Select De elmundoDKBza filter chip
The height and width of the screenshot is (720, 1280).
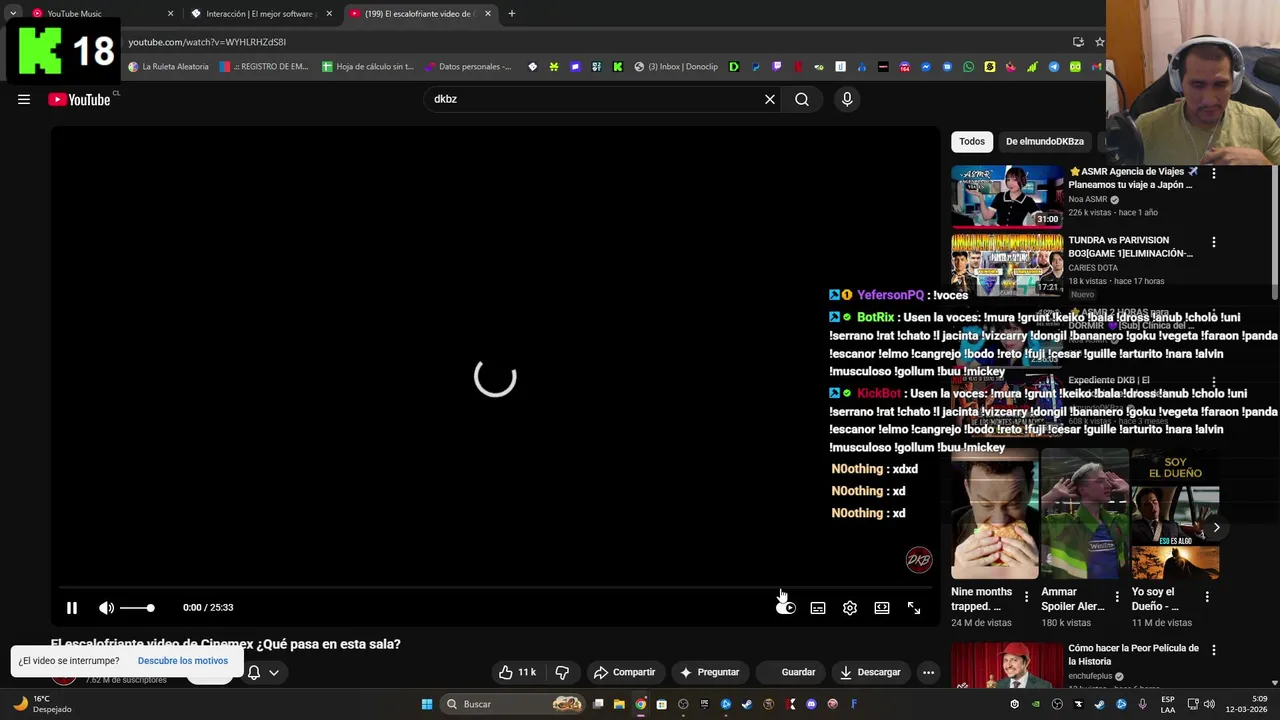click(x=1045, y=142)
